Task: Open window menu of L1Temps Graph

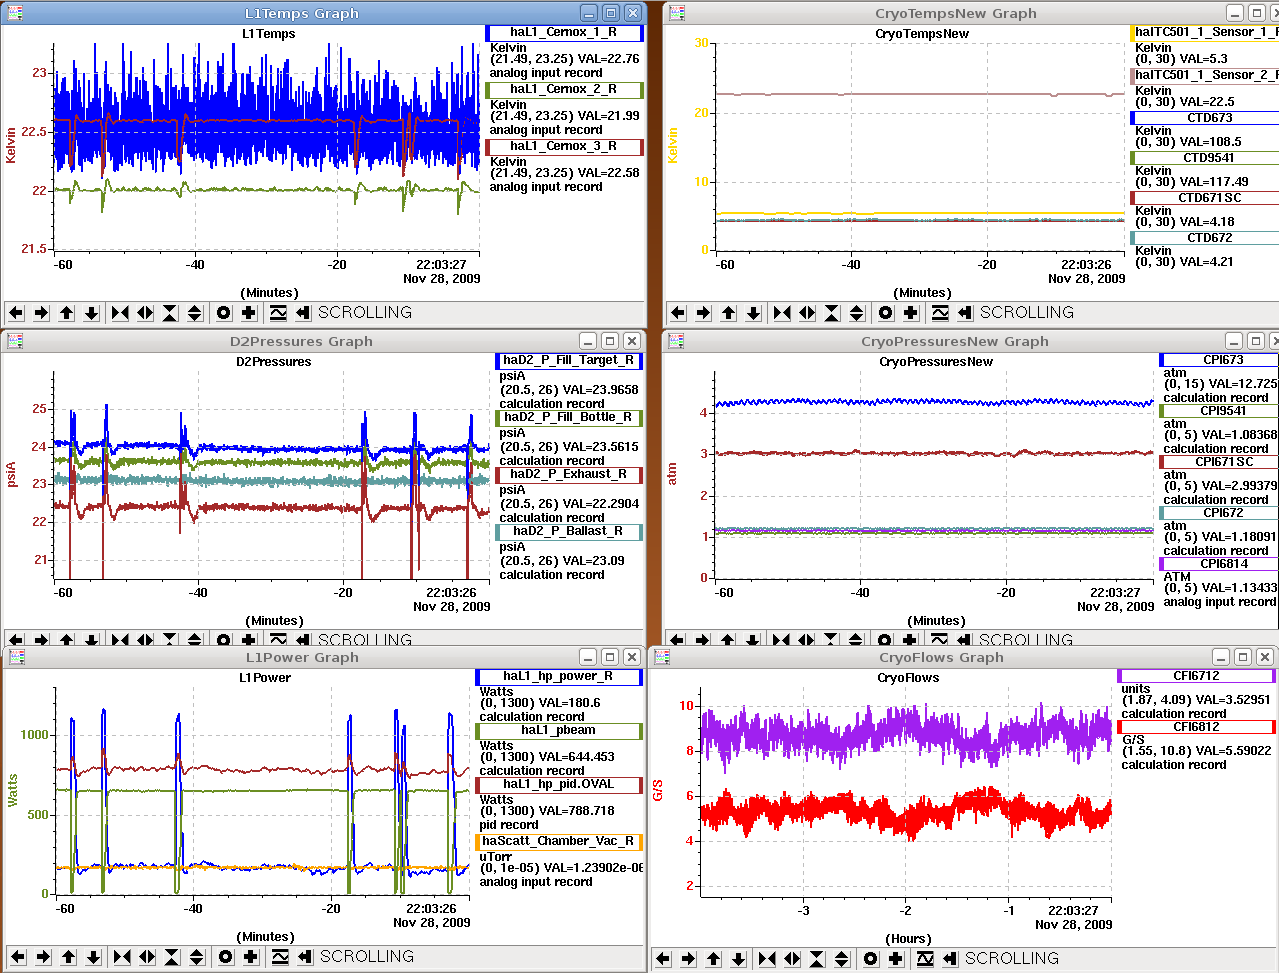Action: 14,13
